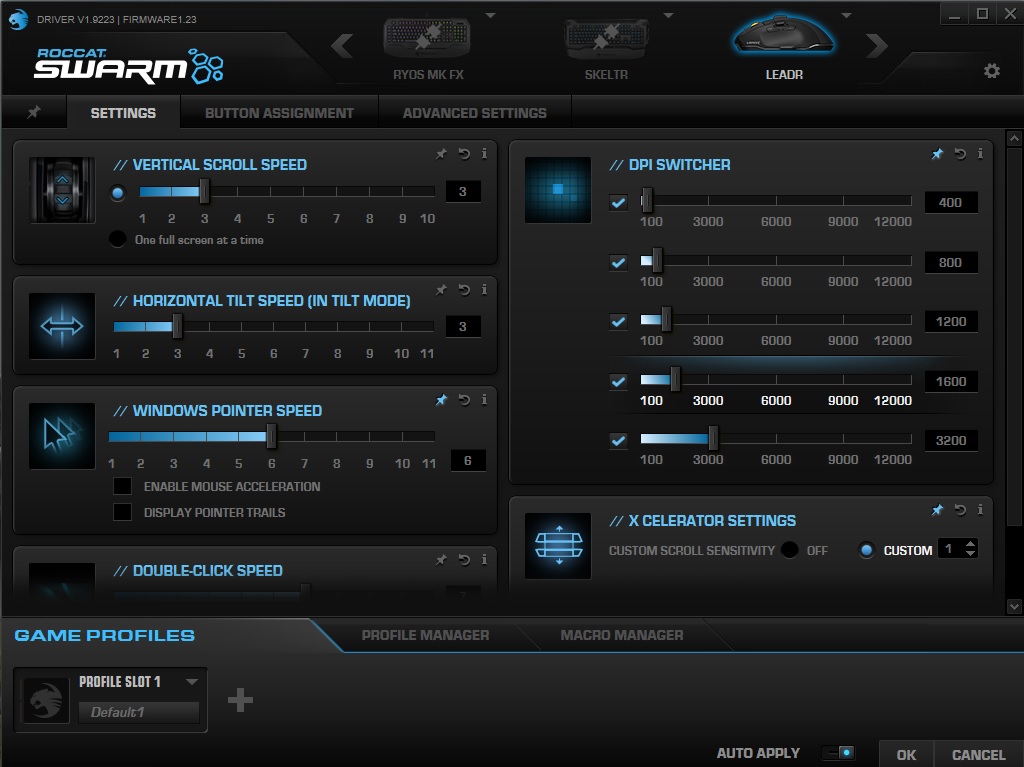
Task: Open the Ryos MK FX dropdown arrow
Action: coord(490,15)
